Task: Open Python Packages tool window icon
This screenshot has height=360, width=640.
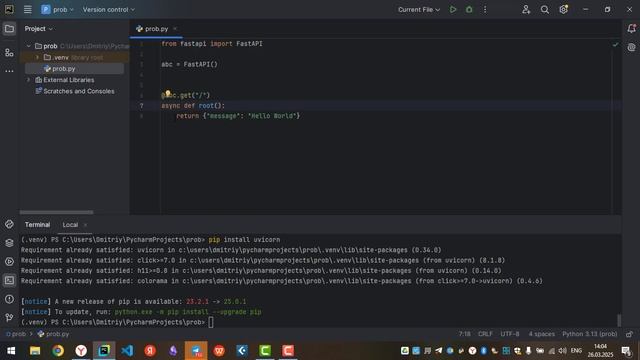Action: pos(9,224)
